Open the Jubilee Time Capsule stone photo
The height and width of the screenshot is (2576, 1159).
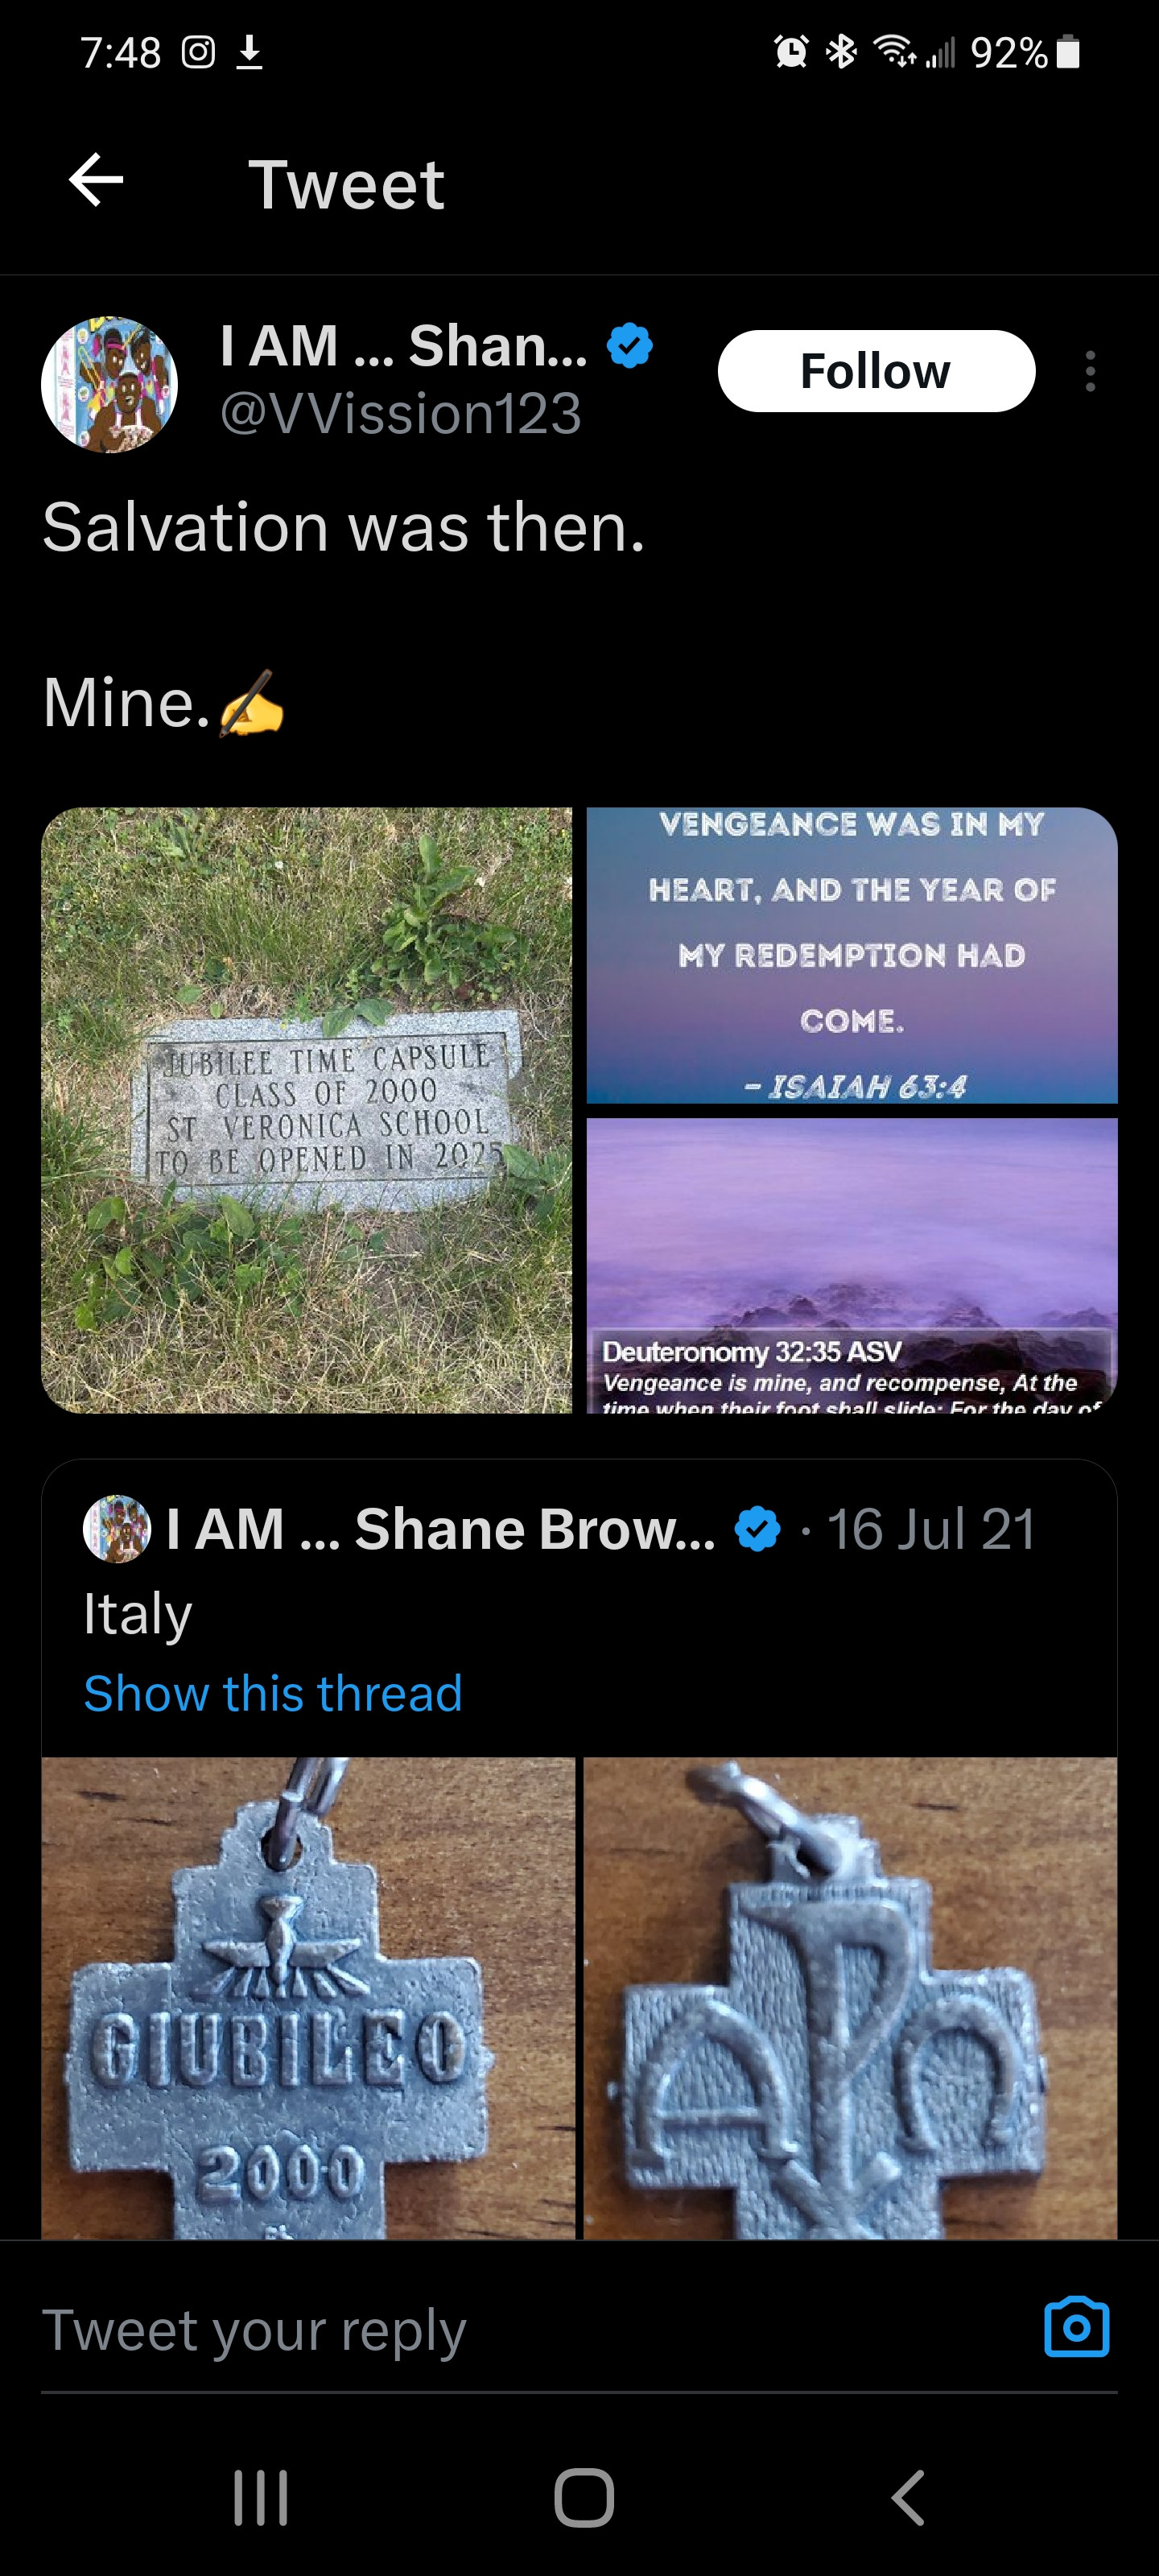[x=306, y=1110]
